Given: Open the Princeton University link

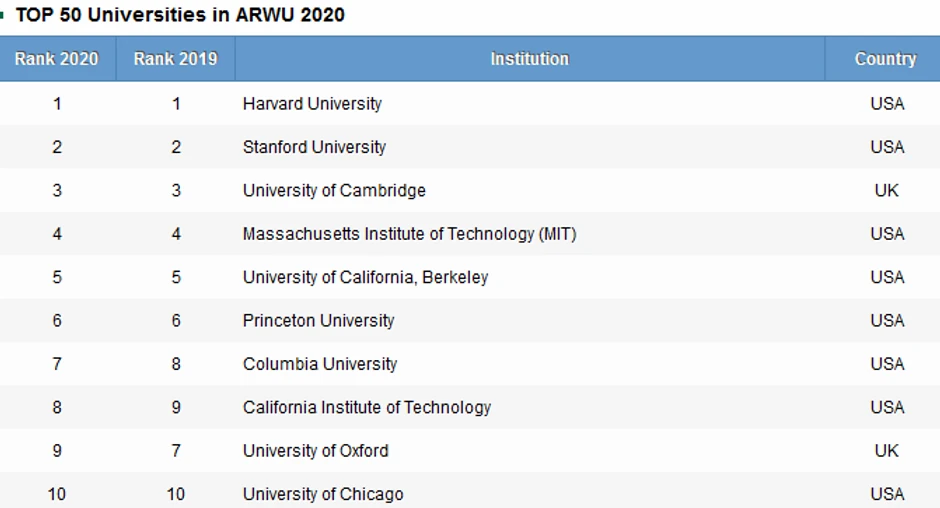Looking at the screenshot, I should [318, 321].
